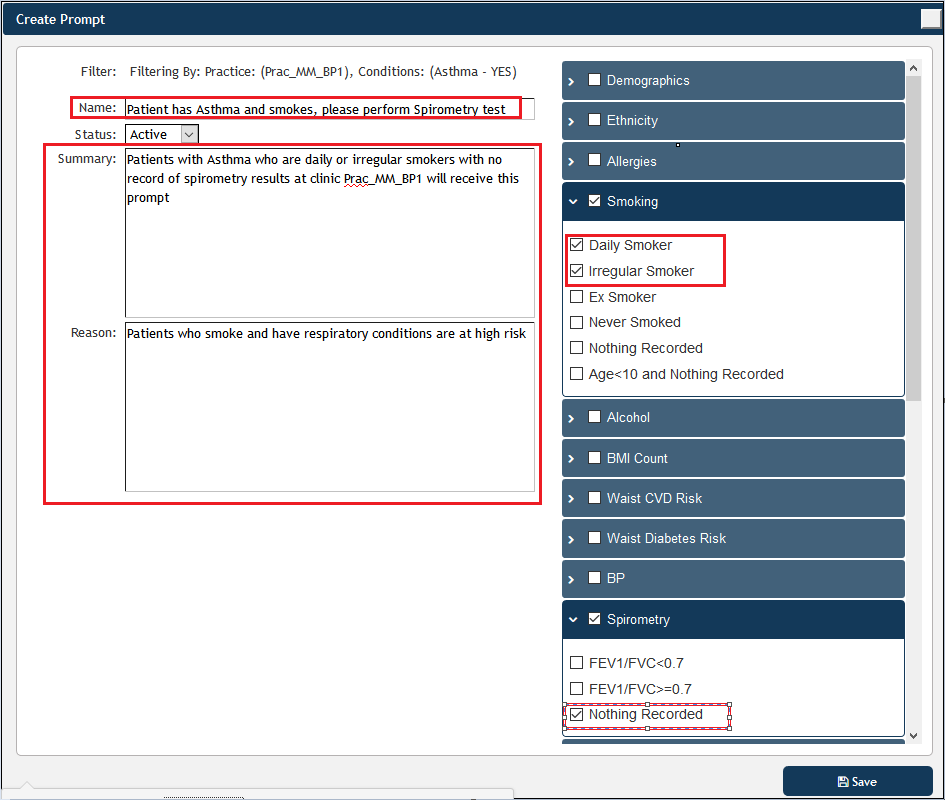Tick the BMI Count checkbox
The height and width of the screenshot is (800, 945).
594,458
